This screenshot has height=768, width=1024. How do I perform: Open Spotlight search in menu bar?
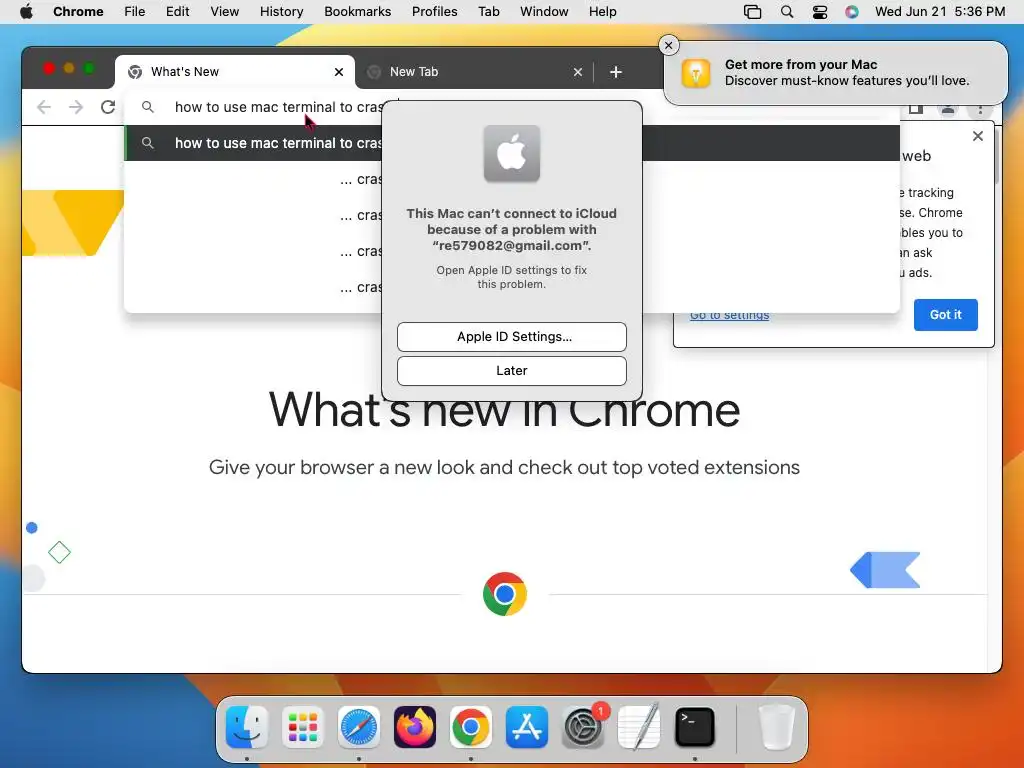click(787, 12)
